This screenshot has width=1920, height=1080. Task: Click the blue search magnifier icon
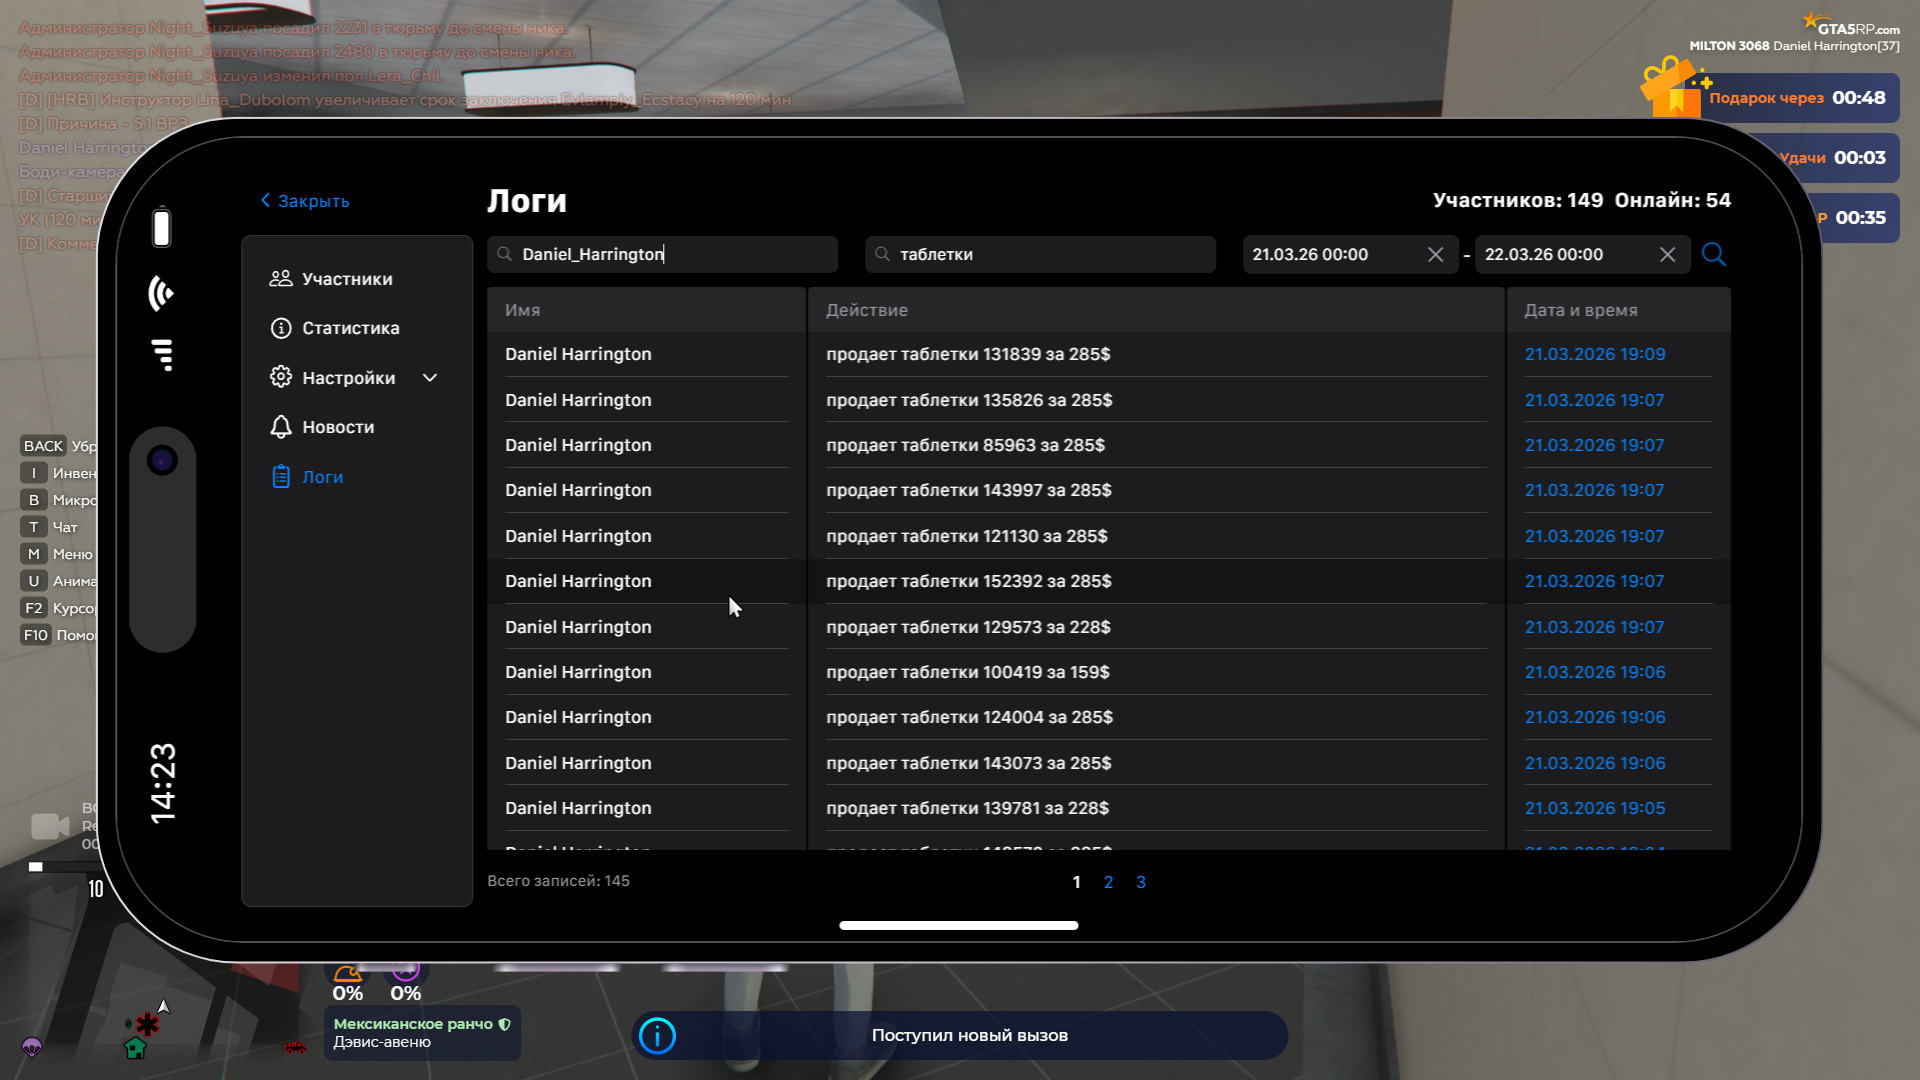[1713, 254]
